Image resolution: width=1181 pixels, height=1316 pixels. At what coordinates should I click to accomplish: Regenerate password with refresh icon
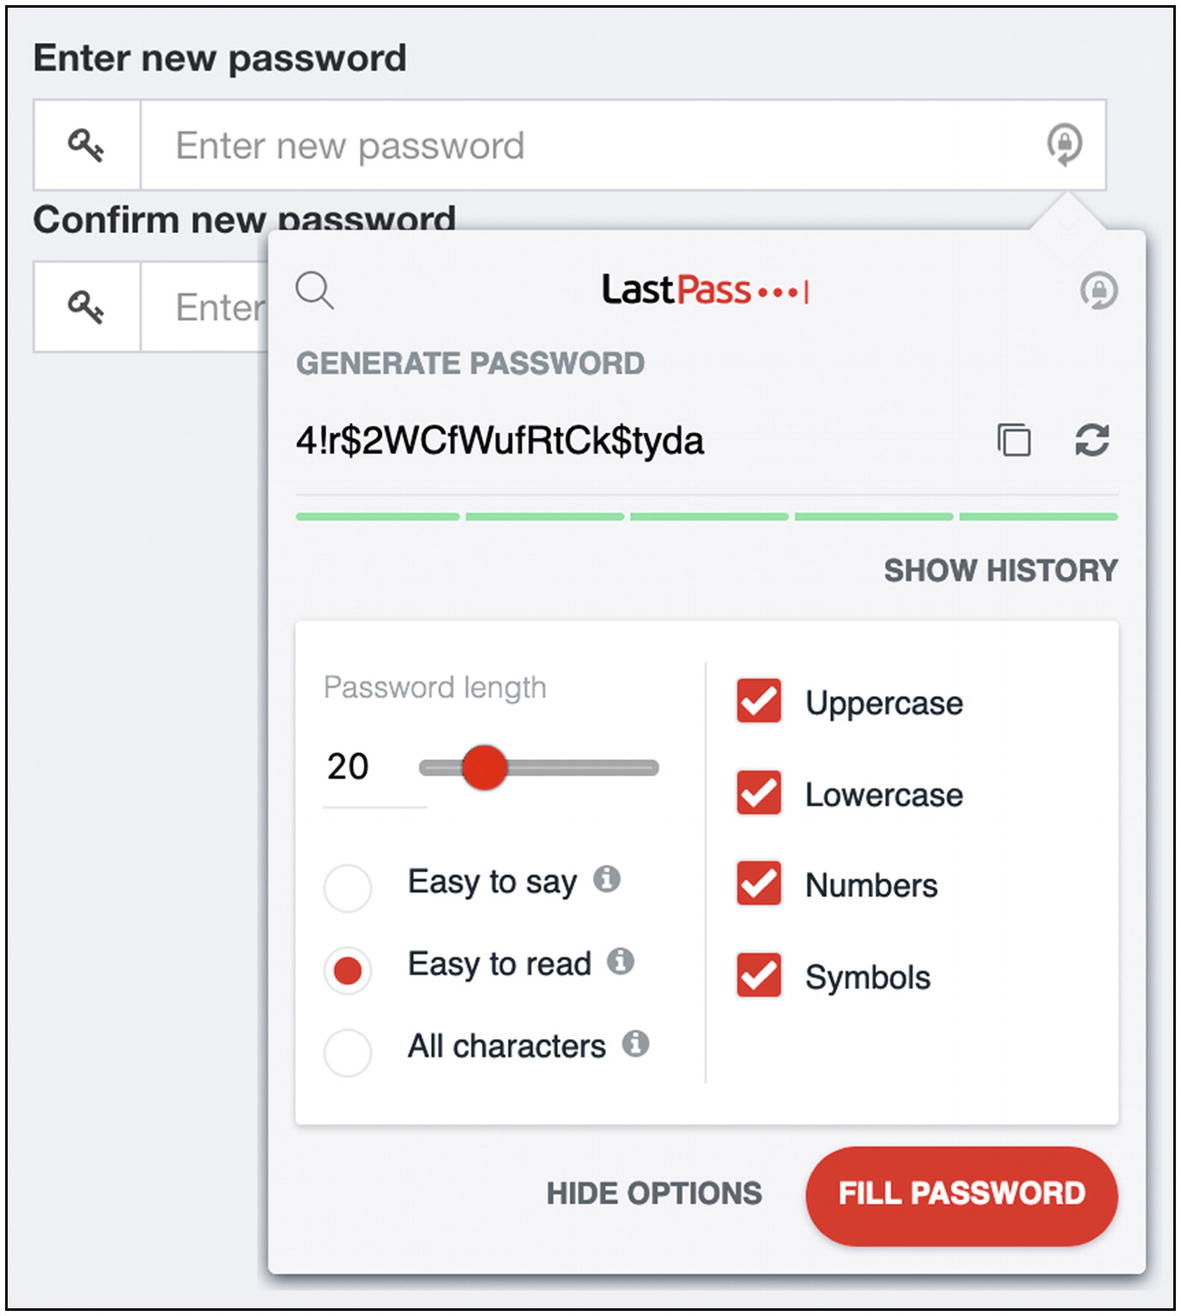pos(1092,440)
